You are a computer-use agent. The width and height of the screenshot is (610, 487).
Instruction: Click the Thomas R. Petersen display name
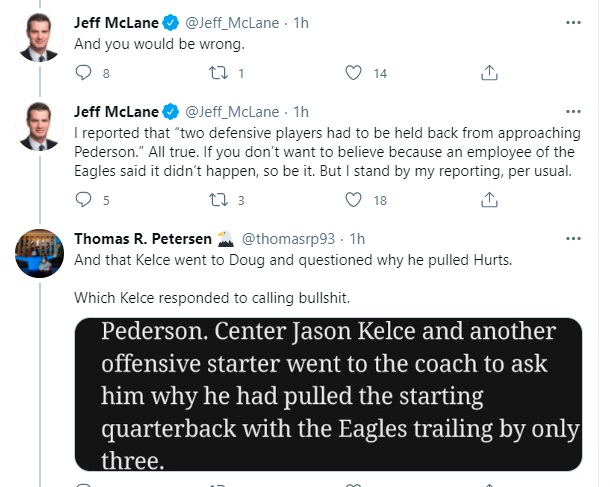(142, 238)
